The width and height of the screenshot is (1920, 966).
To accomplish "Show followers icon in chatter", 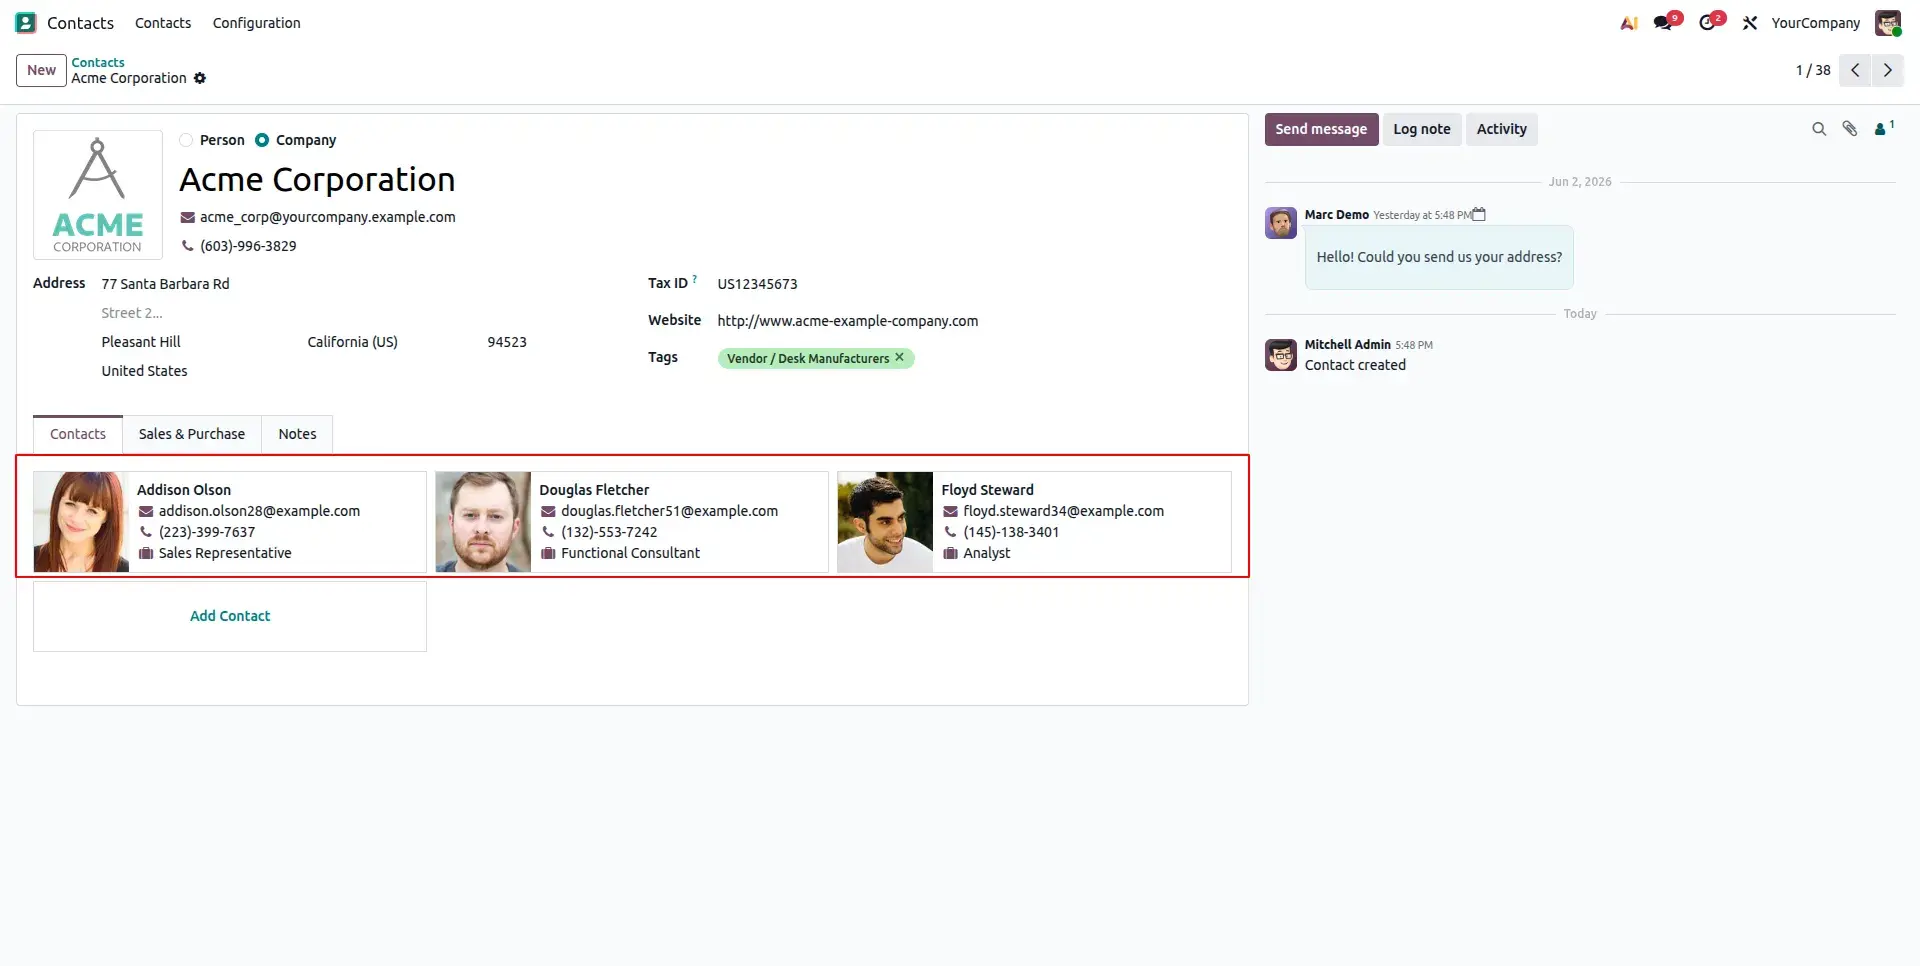I will pos(1884,128).
